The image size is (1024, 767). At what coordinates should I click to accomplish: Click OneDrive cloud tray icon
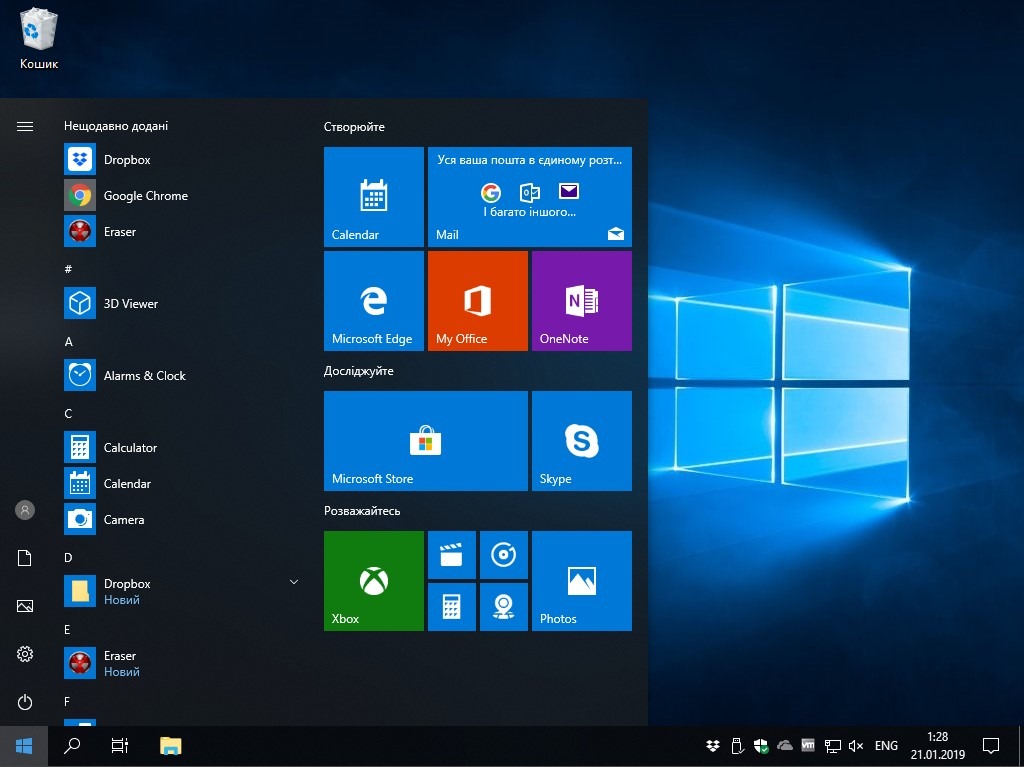coord(784,745)
